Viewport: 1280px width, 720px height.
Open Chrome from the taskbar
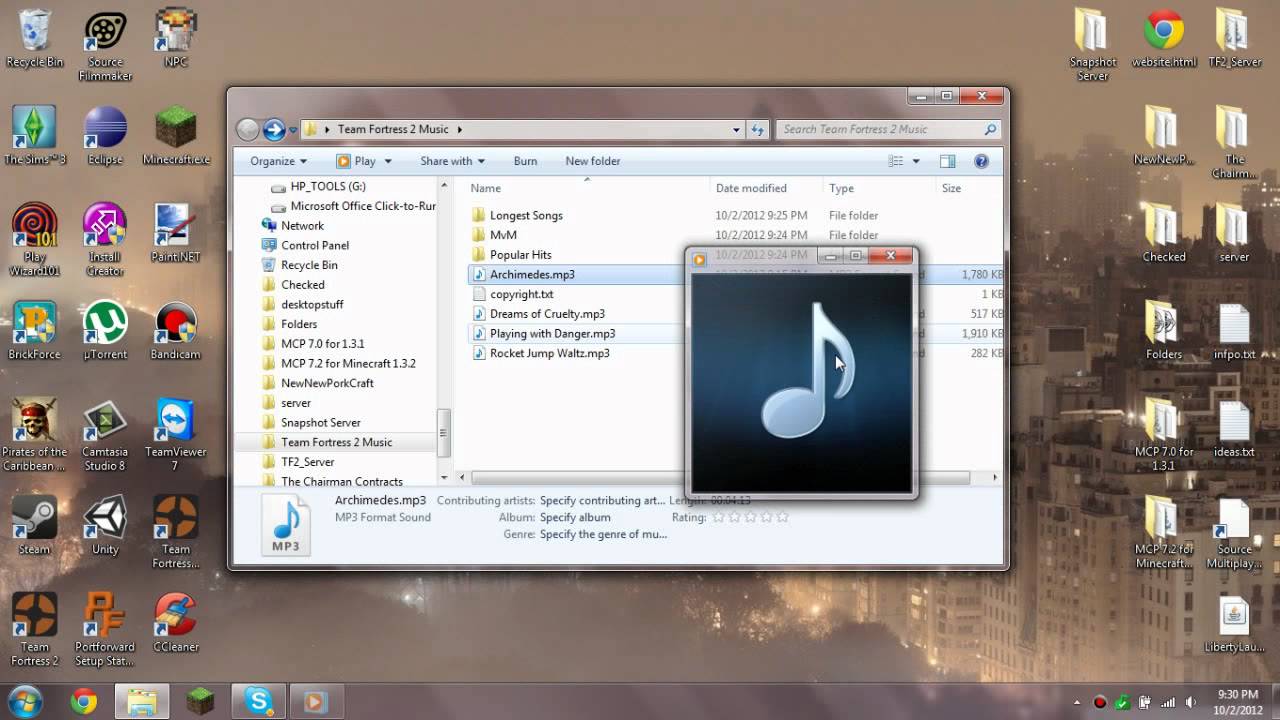(x=84, y=702)
